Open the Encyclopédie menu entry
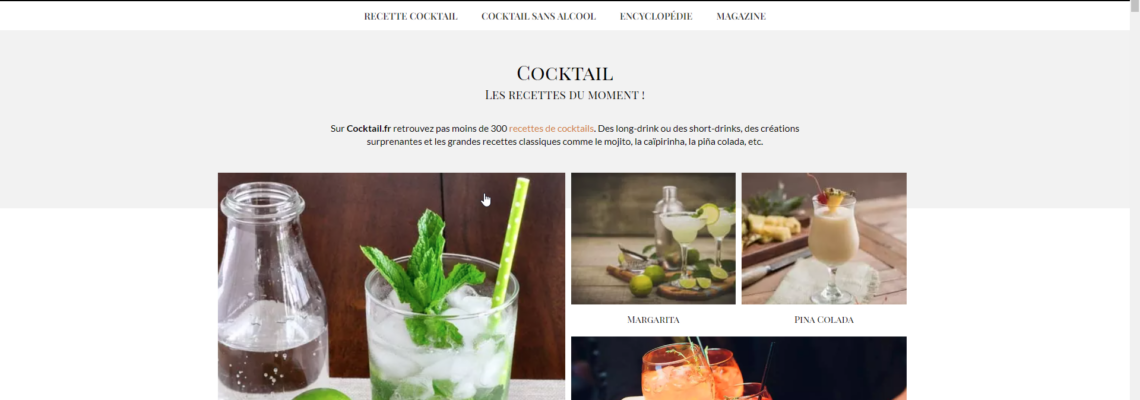 click(x=656, y=16)
